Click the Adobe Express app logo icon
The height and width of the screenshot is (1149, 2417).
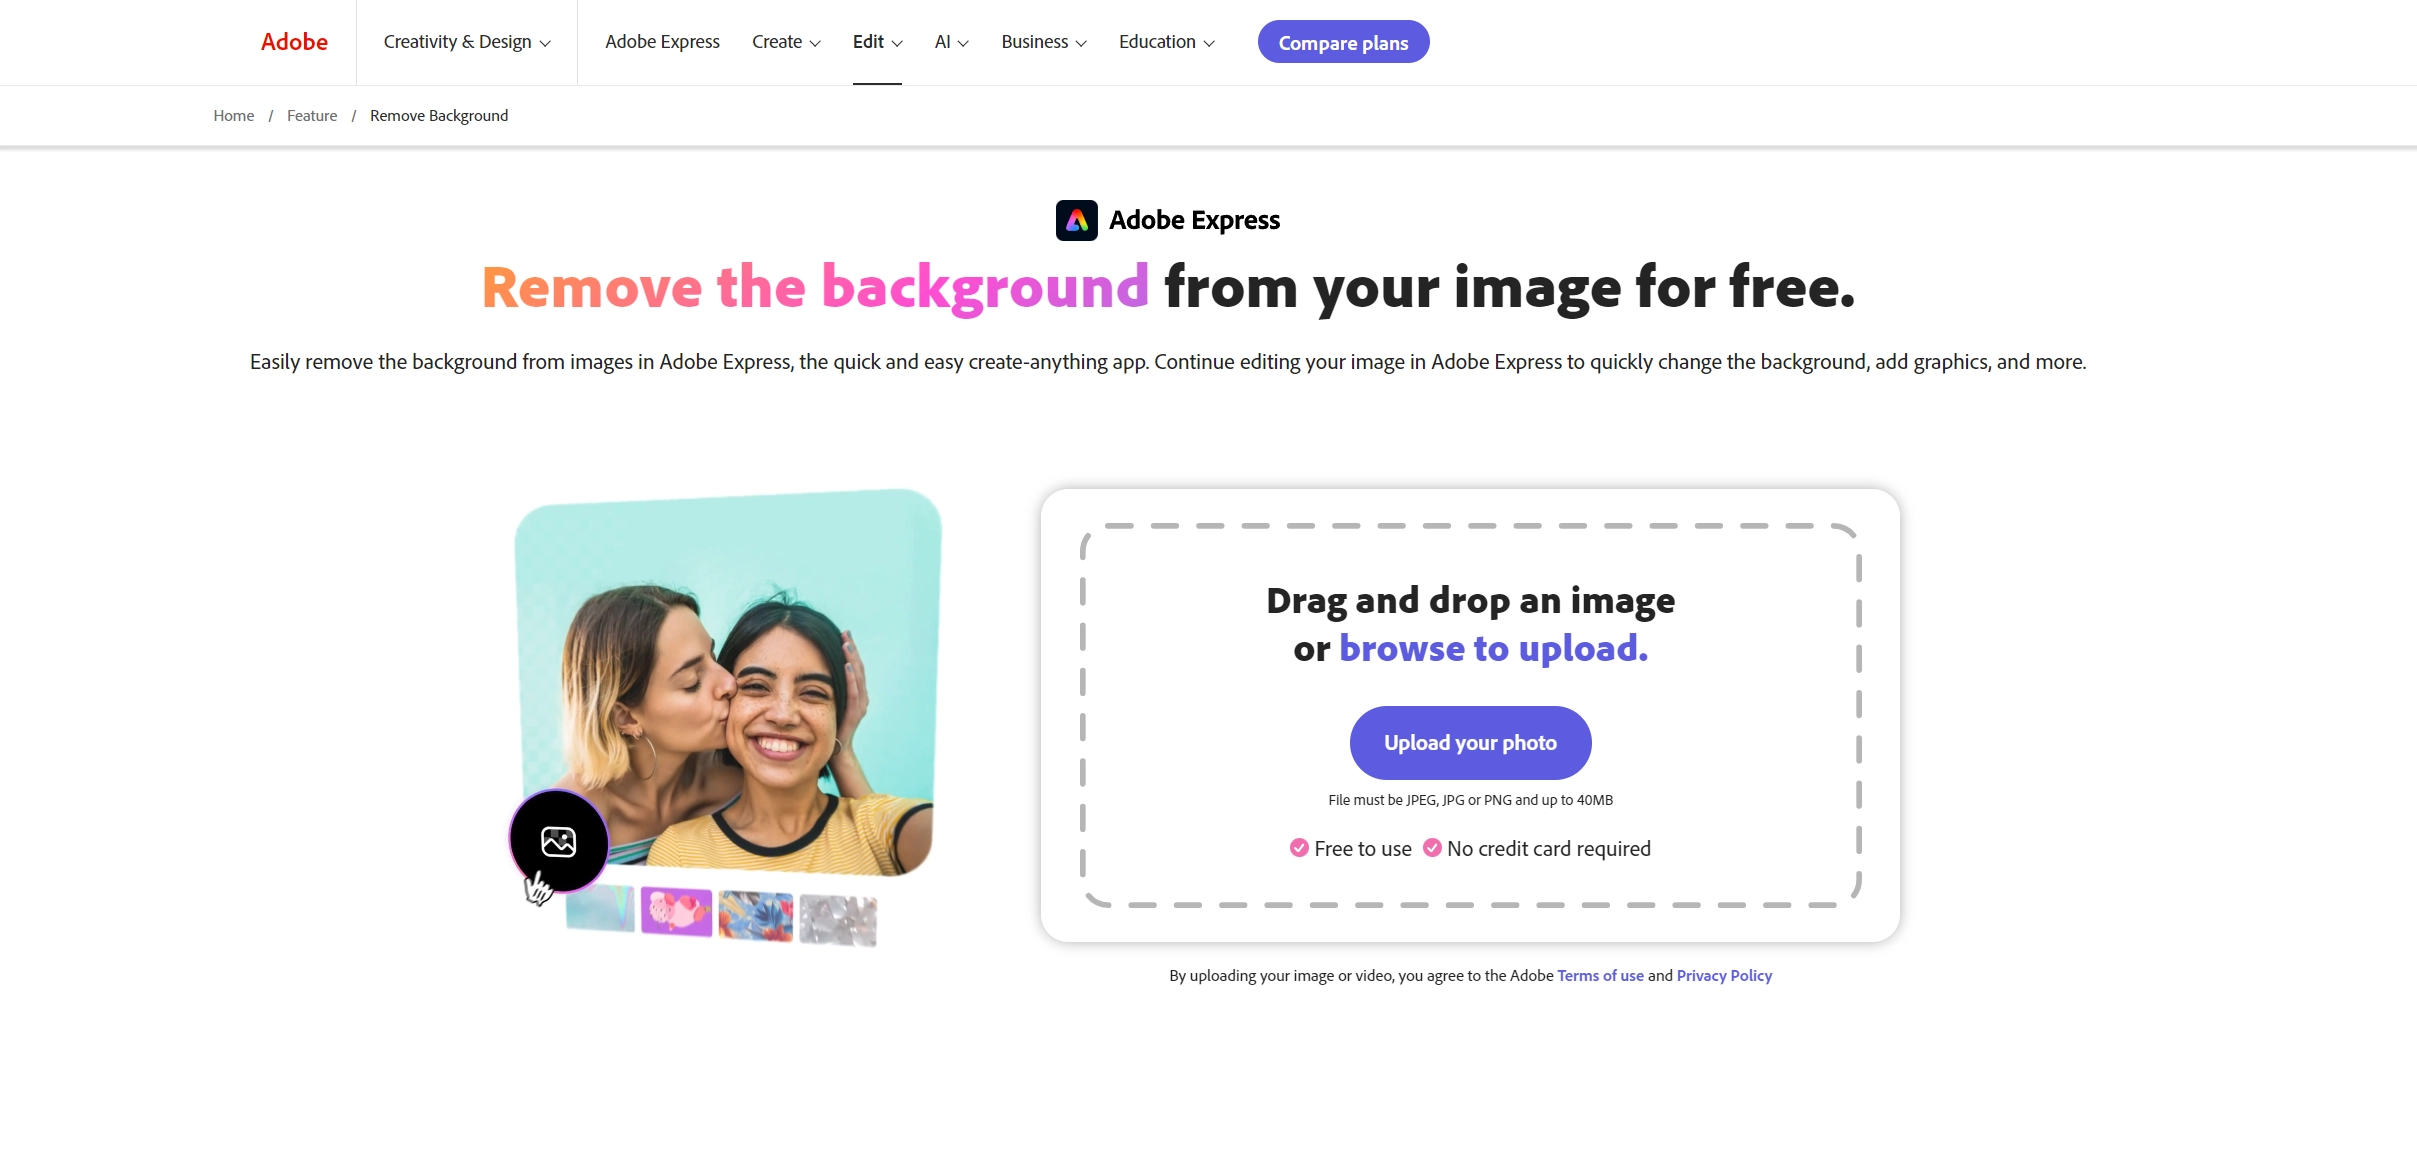[x=1076, y=220]
